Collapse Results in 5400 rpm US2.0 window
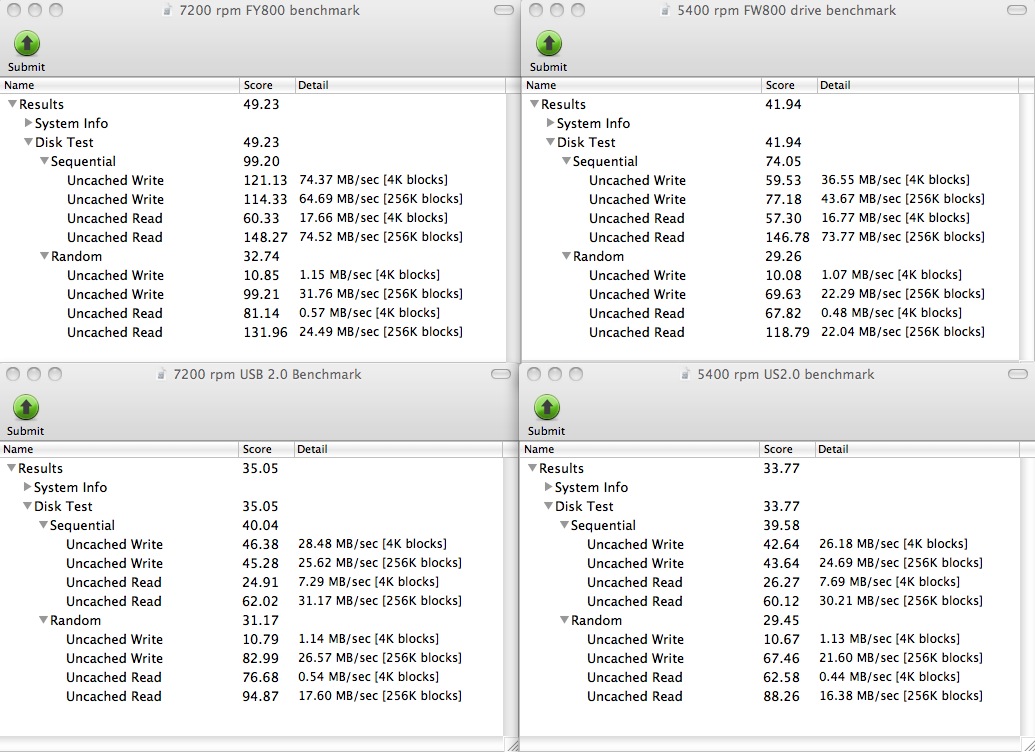Viewport: 1035px width, 752px height. point(532,467)
